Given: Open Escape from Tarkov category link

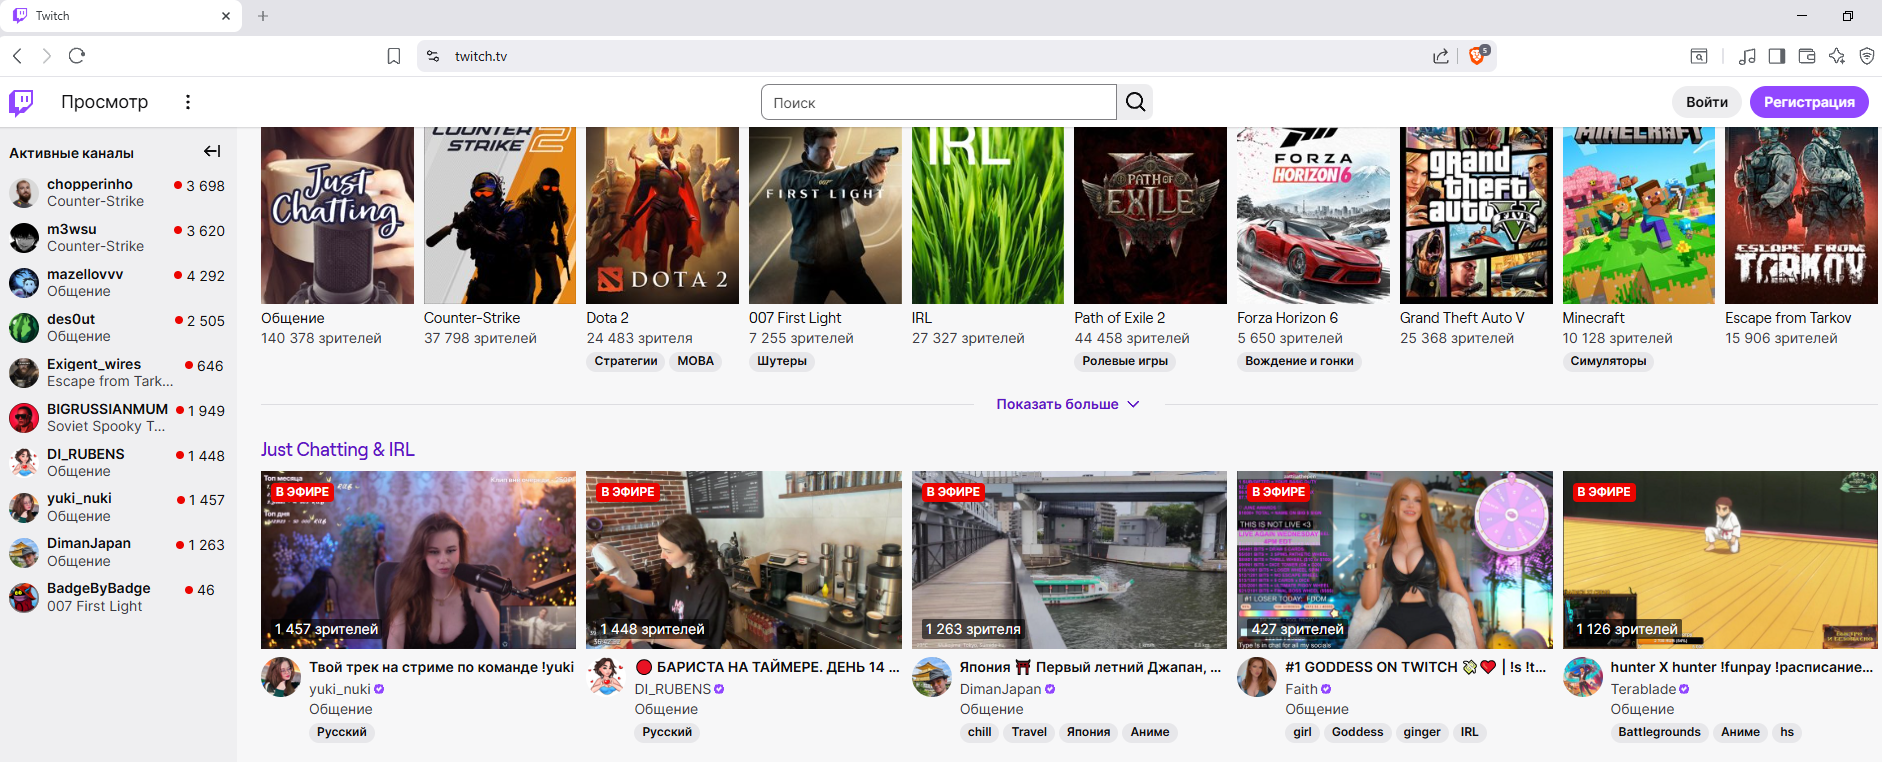Looking at the screenshot, I should 1788,318.
